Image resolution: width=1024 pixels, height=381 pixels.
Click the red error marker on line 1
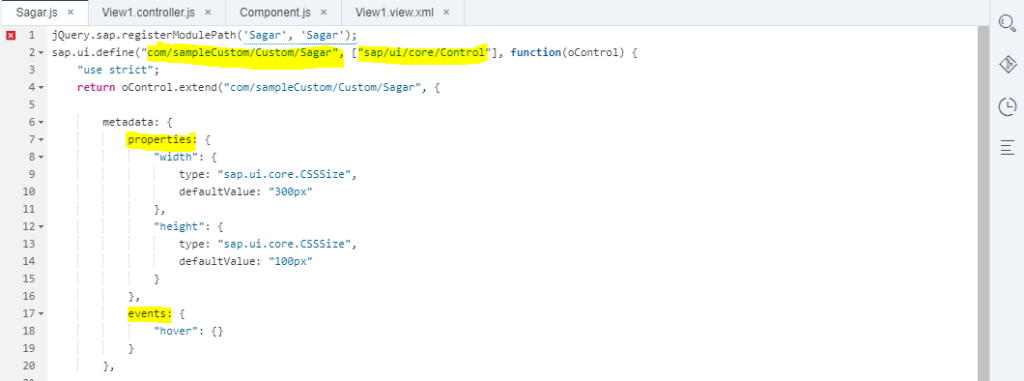coord(10,35)
